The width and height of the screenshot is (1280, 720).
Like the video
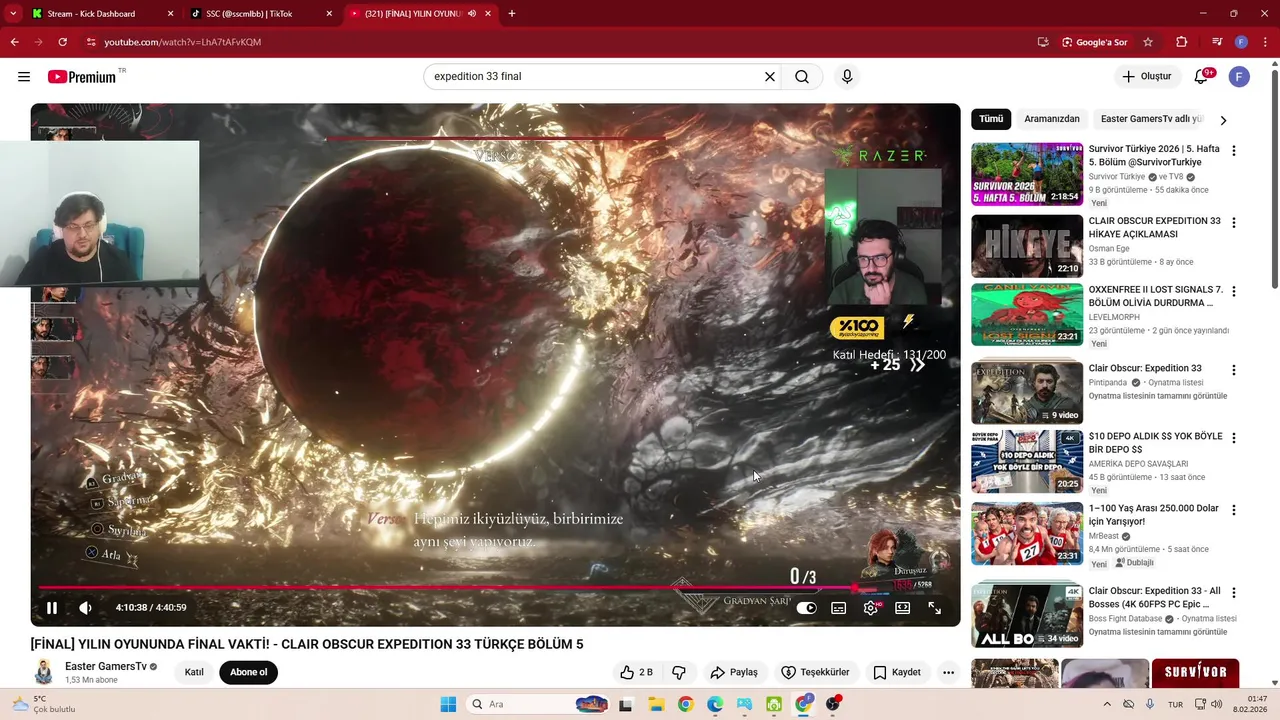[x=636, y=672]
